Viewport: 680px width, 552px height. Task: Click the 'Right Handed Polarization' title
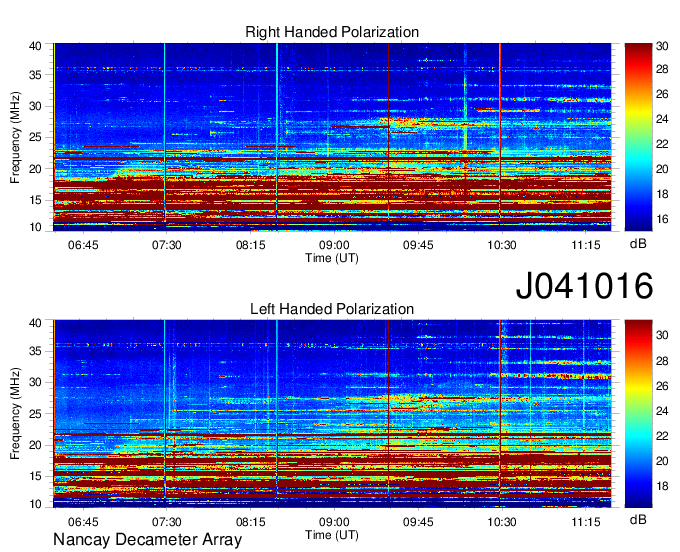[332, 32]
